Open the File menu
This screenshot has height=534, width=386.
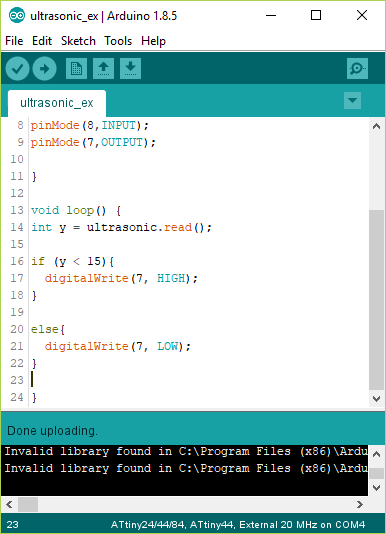[x=14, y=41]
